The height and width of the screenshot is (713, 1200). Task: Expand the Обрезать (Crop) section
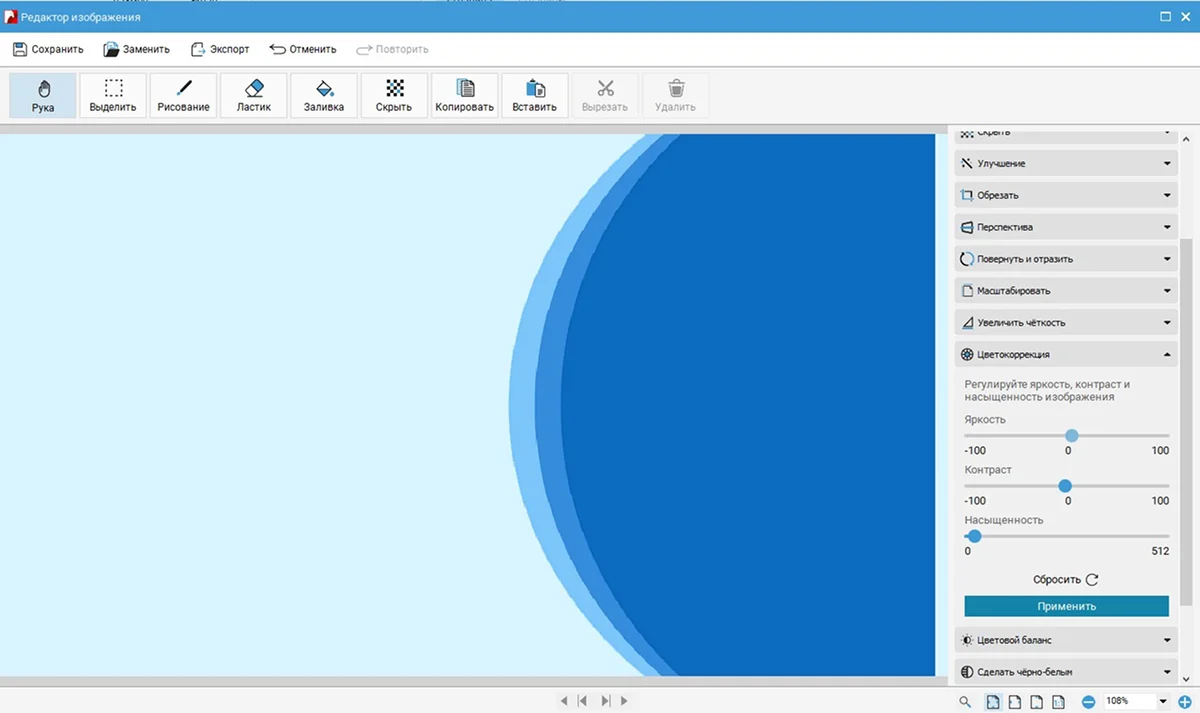pos(1064,195)
